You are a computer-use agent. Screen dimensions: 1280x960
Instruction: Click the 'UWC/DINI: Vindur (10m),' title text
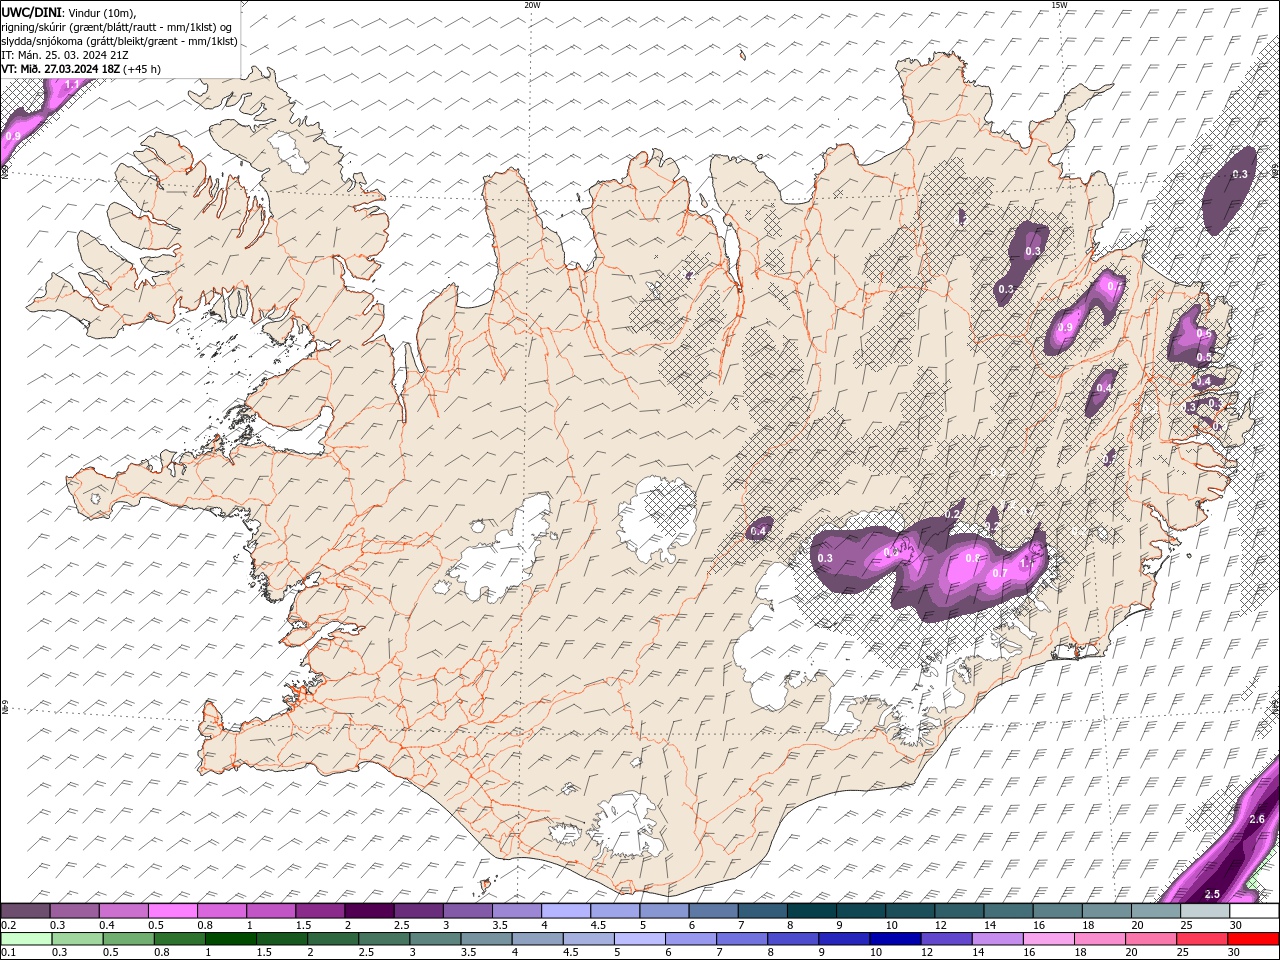[69, 12]
